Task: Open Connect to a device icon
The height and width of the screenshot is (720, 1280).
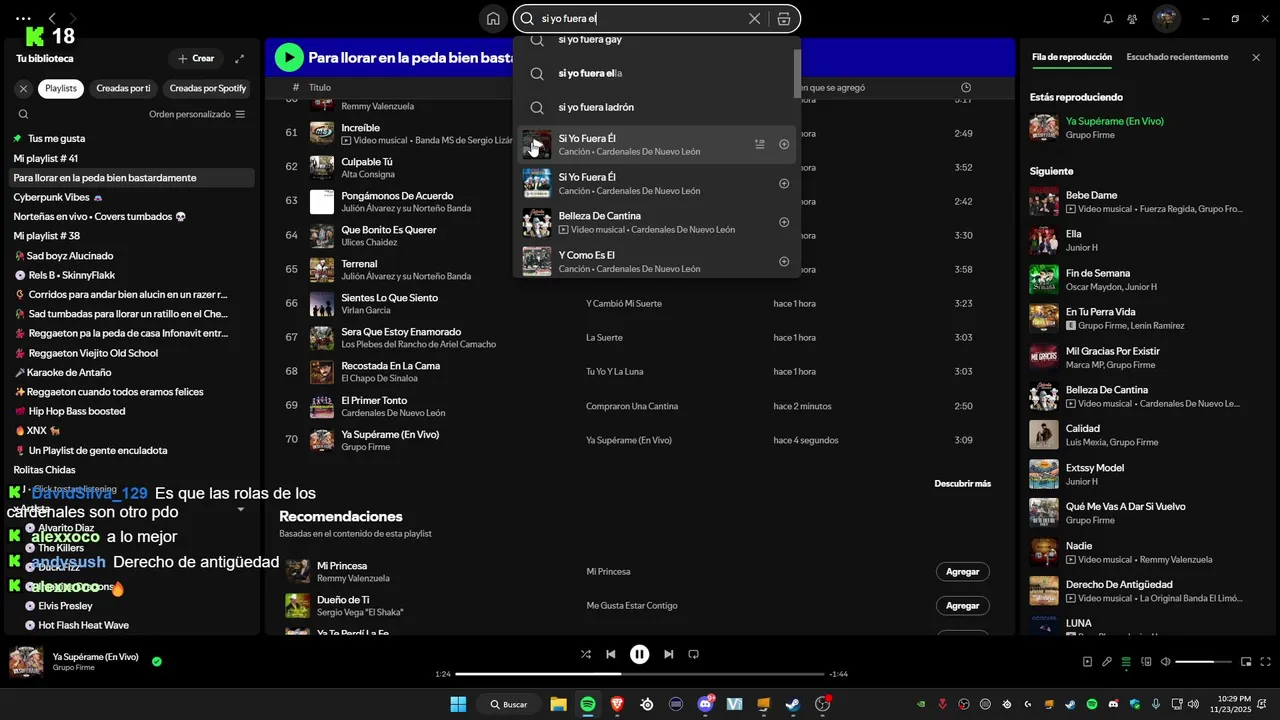Action: 1146,662
